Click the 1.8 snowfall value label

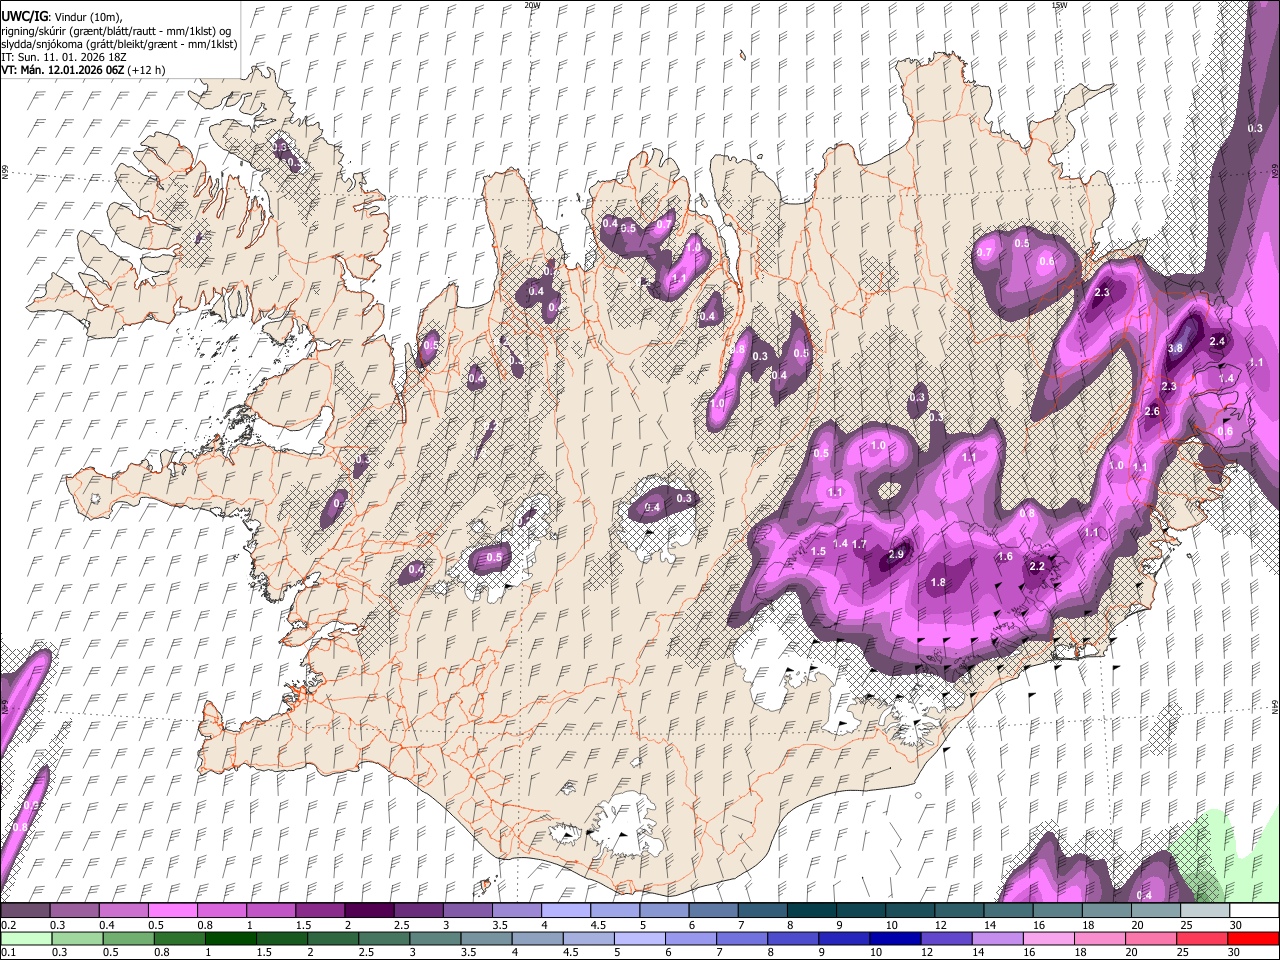point(938,583)
